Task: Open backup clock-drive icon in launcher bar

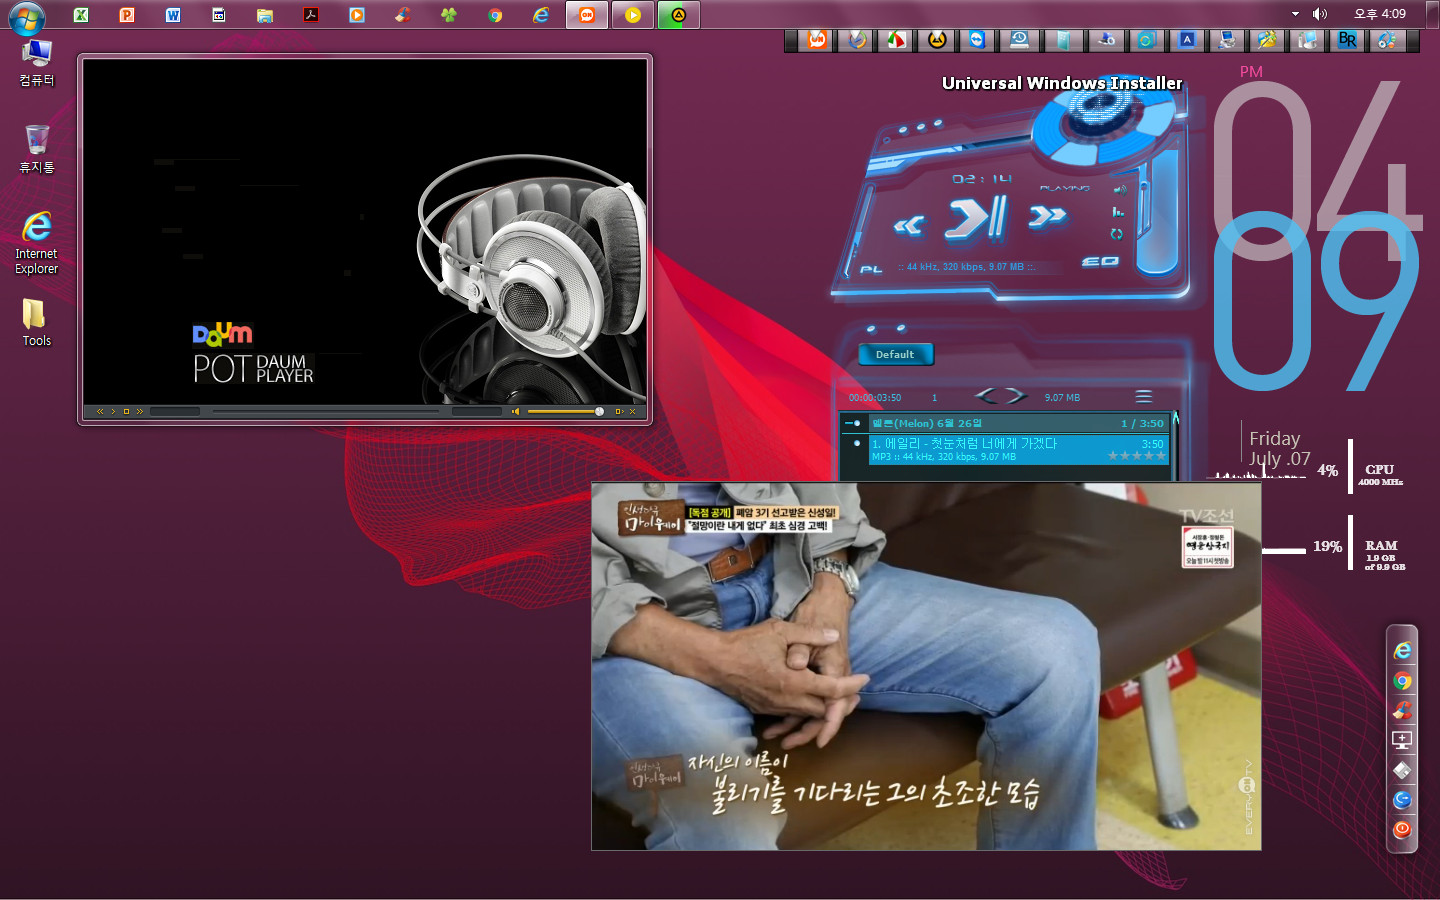Action: [1019, 40]
